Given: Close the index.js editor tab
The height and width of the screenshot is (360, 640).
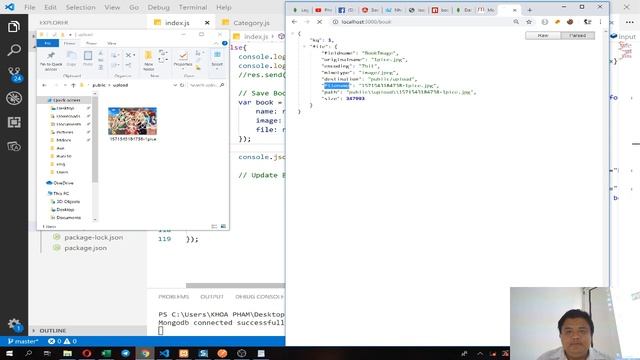Looking at the screenshot, I should point(207,23).
